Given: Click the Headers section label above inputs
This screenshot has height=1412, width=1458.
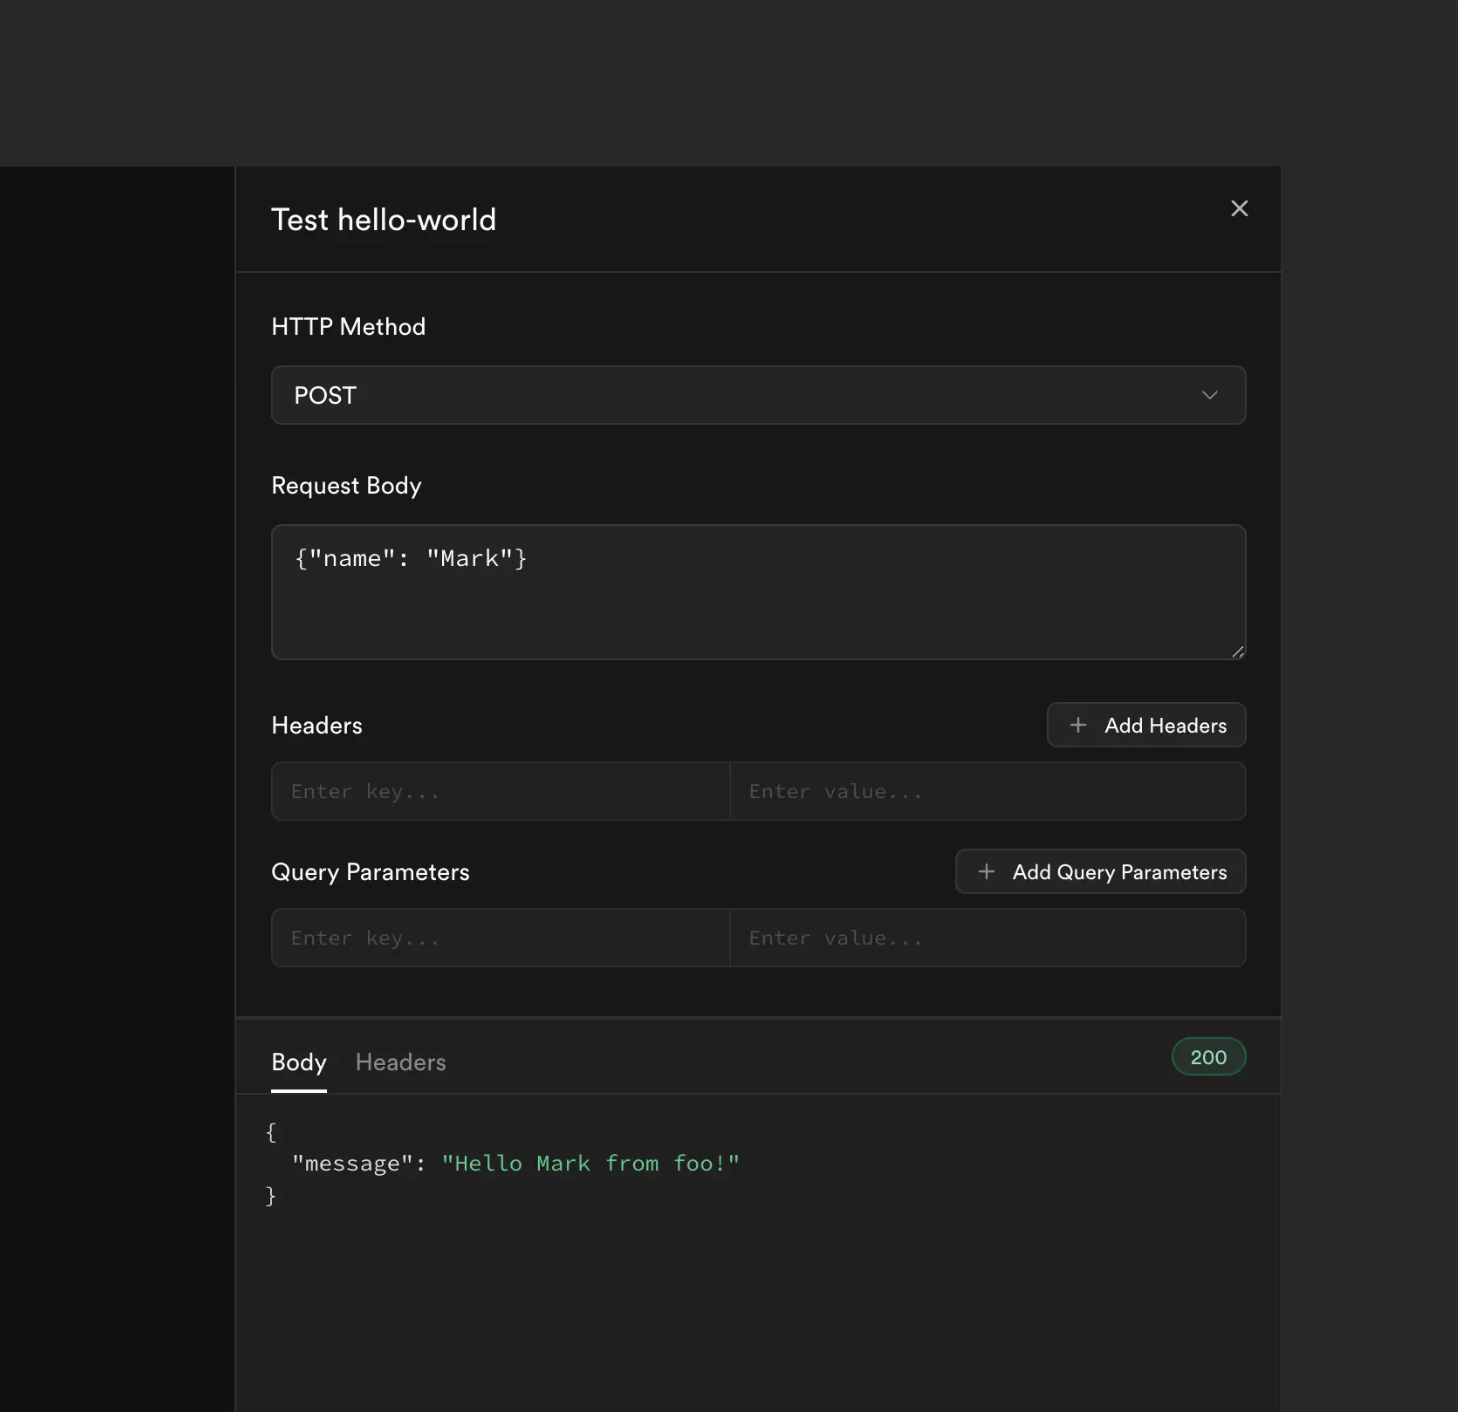Looking at the screenshot, I should coord(317,725).
